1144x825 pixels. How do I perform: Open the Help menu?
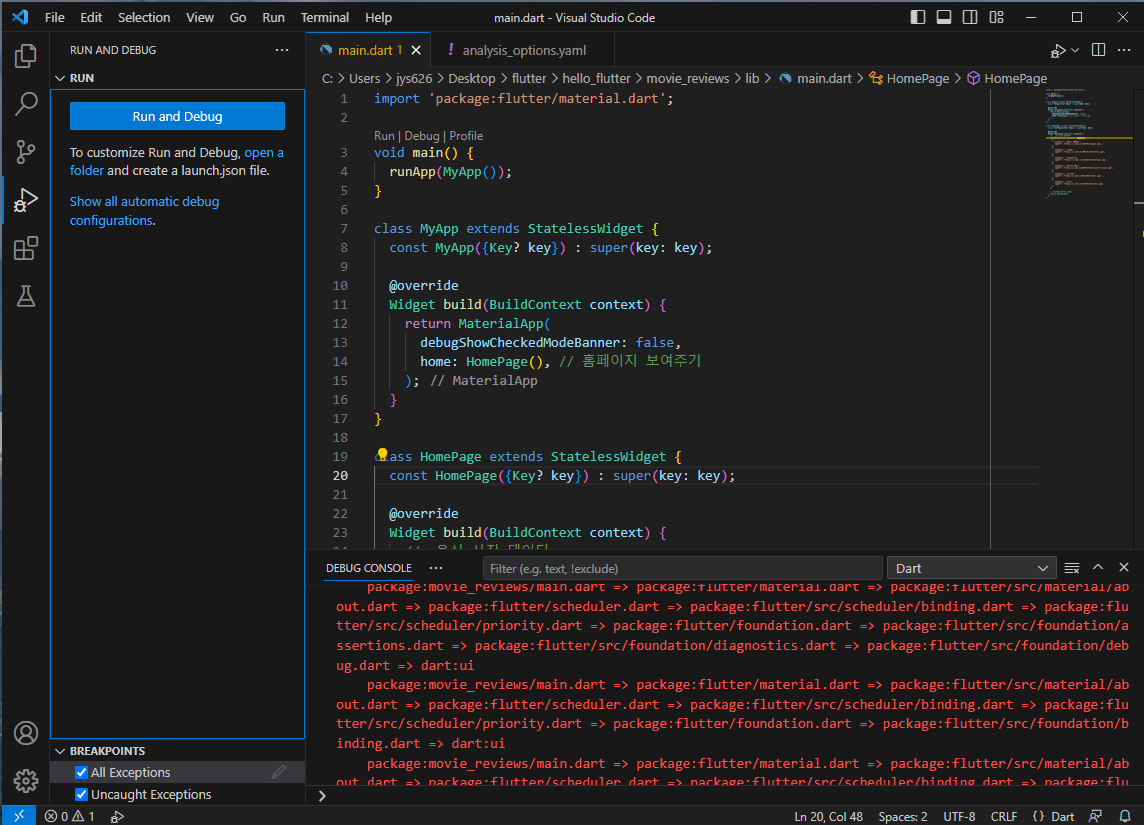click(x=378, y=18)
